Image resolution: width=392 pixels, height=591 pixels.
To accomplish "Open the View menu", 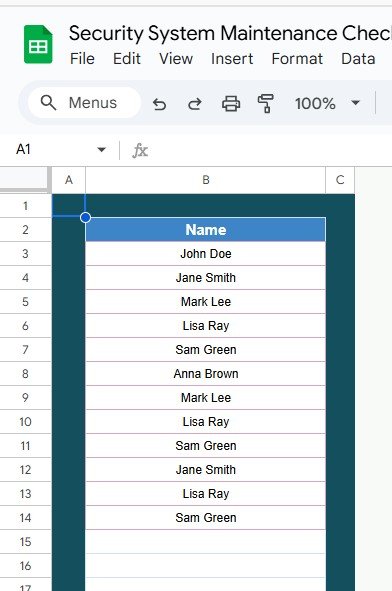I will [176, 59].
